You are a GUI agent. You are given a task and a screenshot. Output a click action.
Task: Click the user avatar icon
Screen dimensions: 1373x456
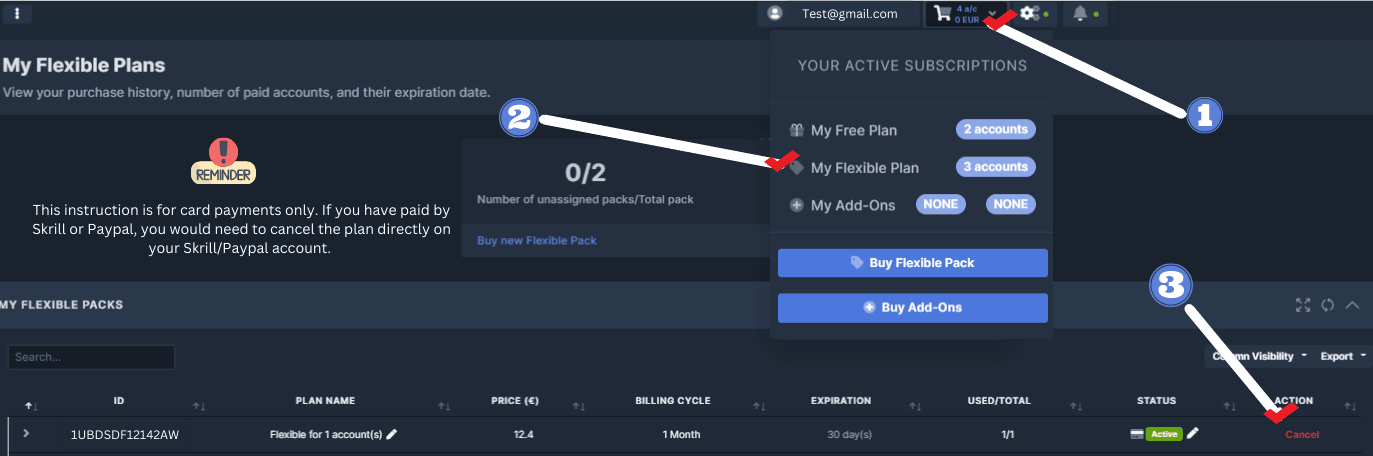click(x=774, y=14)
